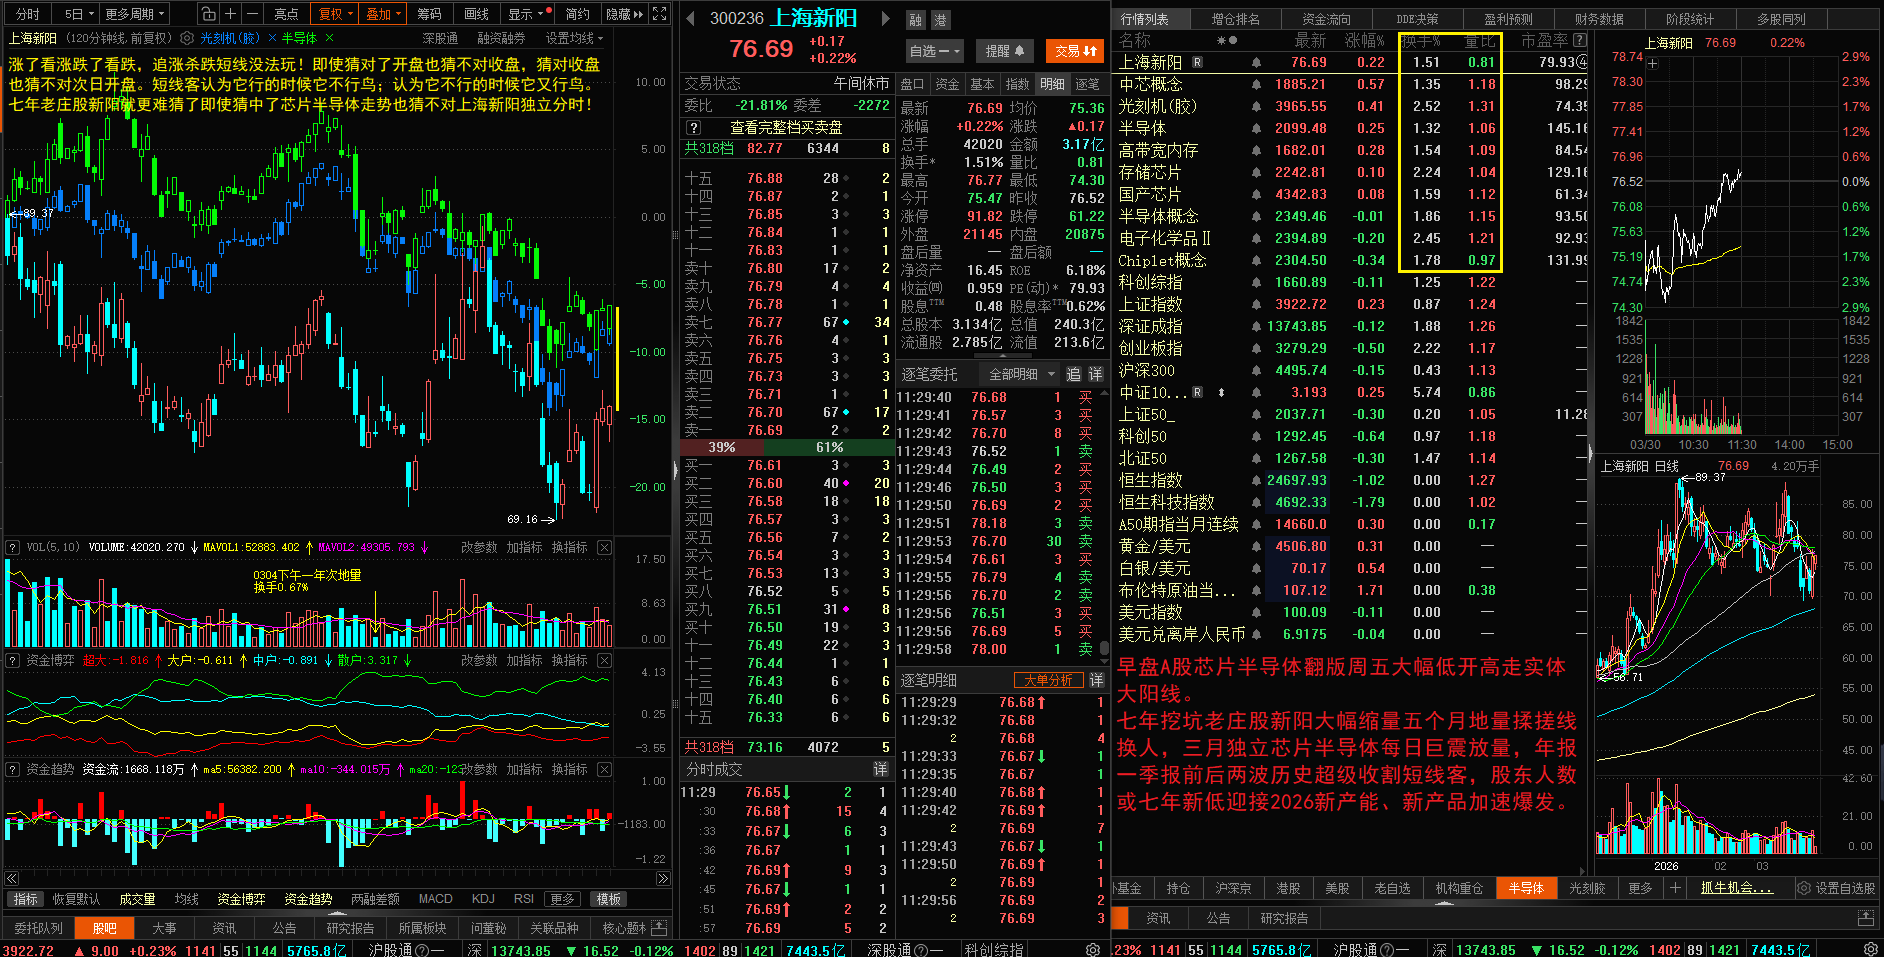The image size is (1884, 957).
Task: Open the 研究报告 tab in left bottom panel
Action: coord(350,928)
